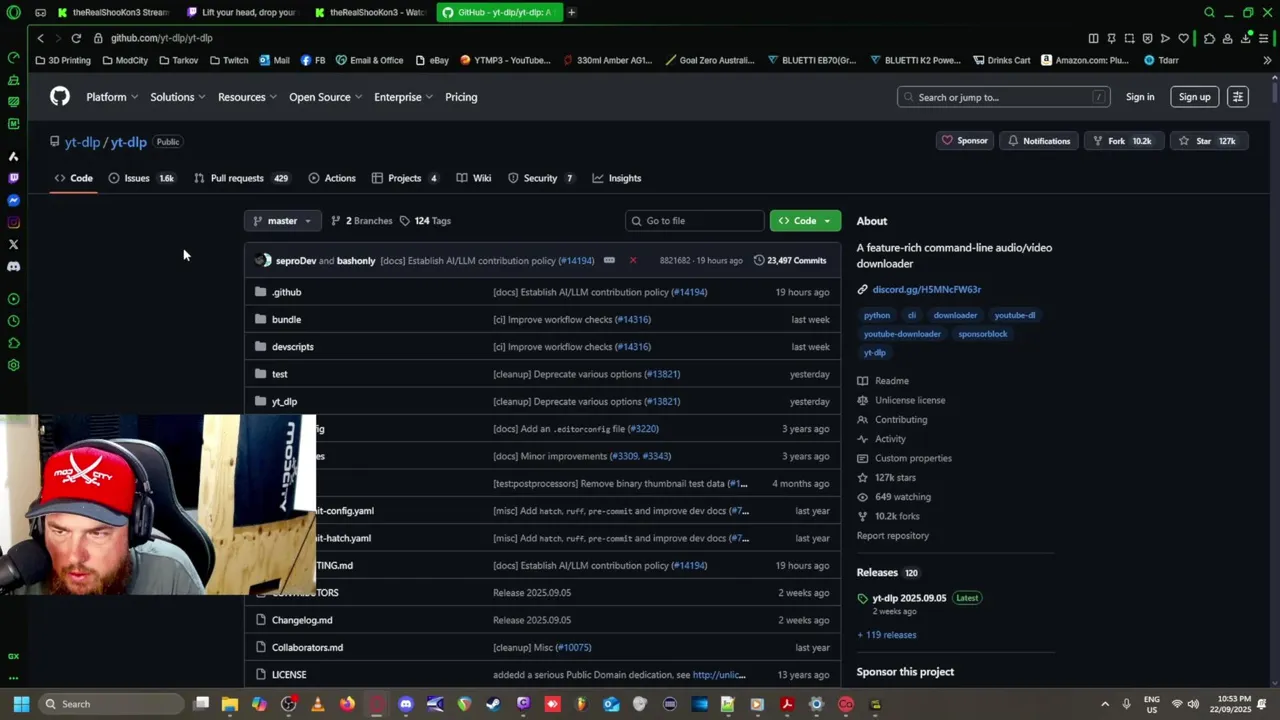
Task: Open the #14194 pull request link in .github row
Action: coord(689,292)
